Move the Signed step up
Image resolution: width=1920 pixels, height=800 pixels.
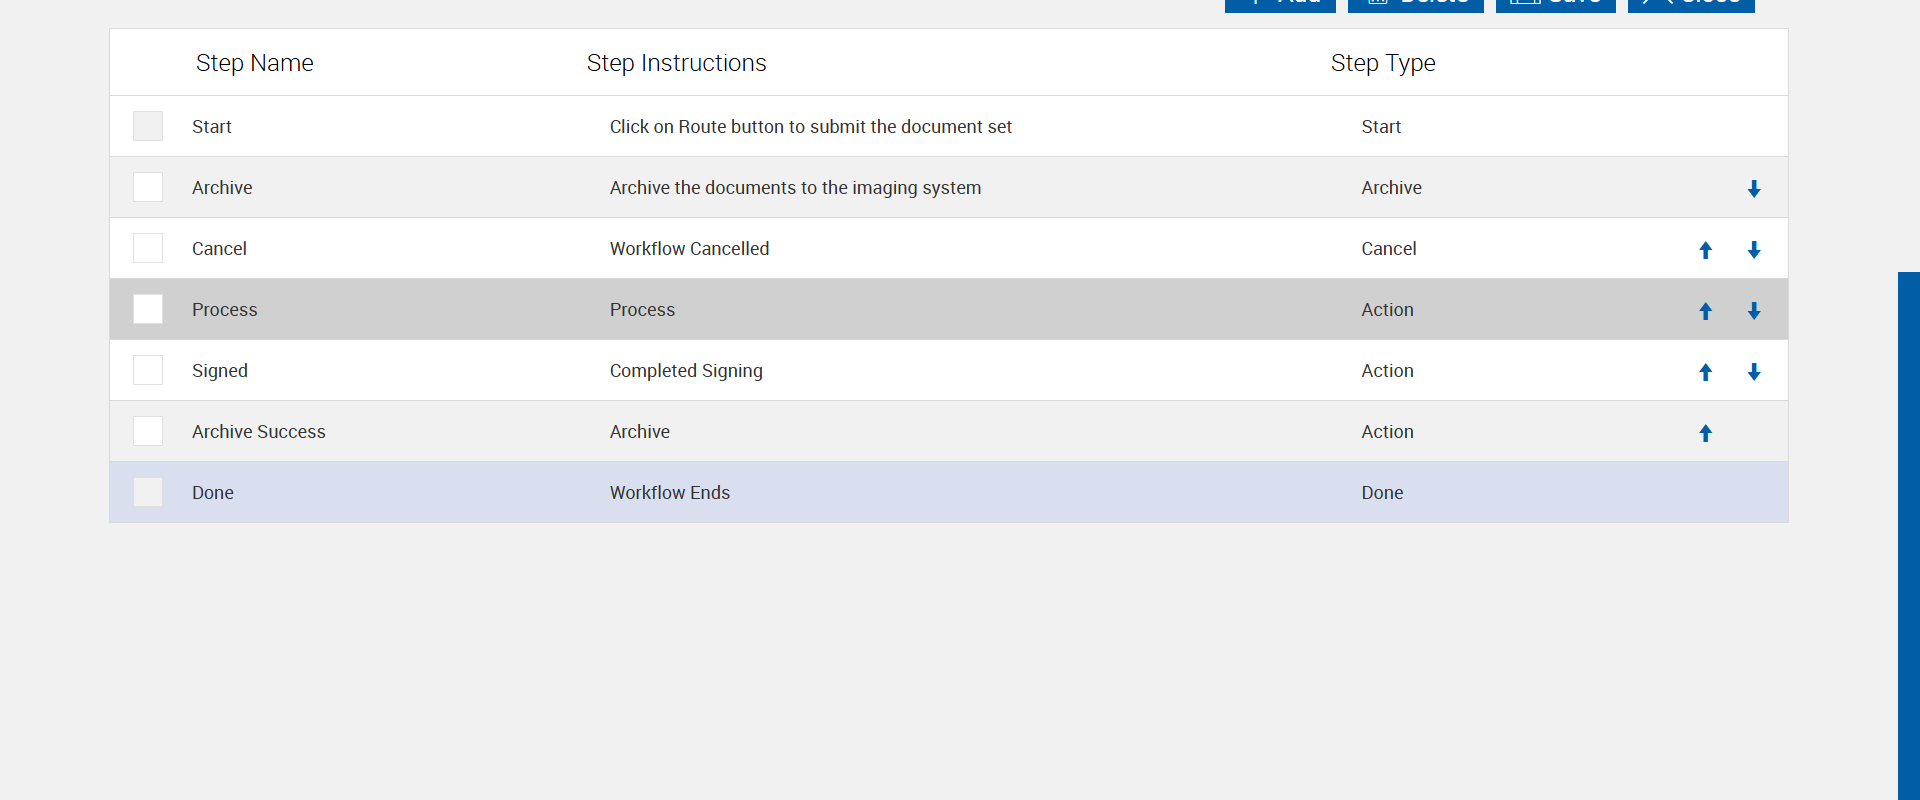(1706, 372)
